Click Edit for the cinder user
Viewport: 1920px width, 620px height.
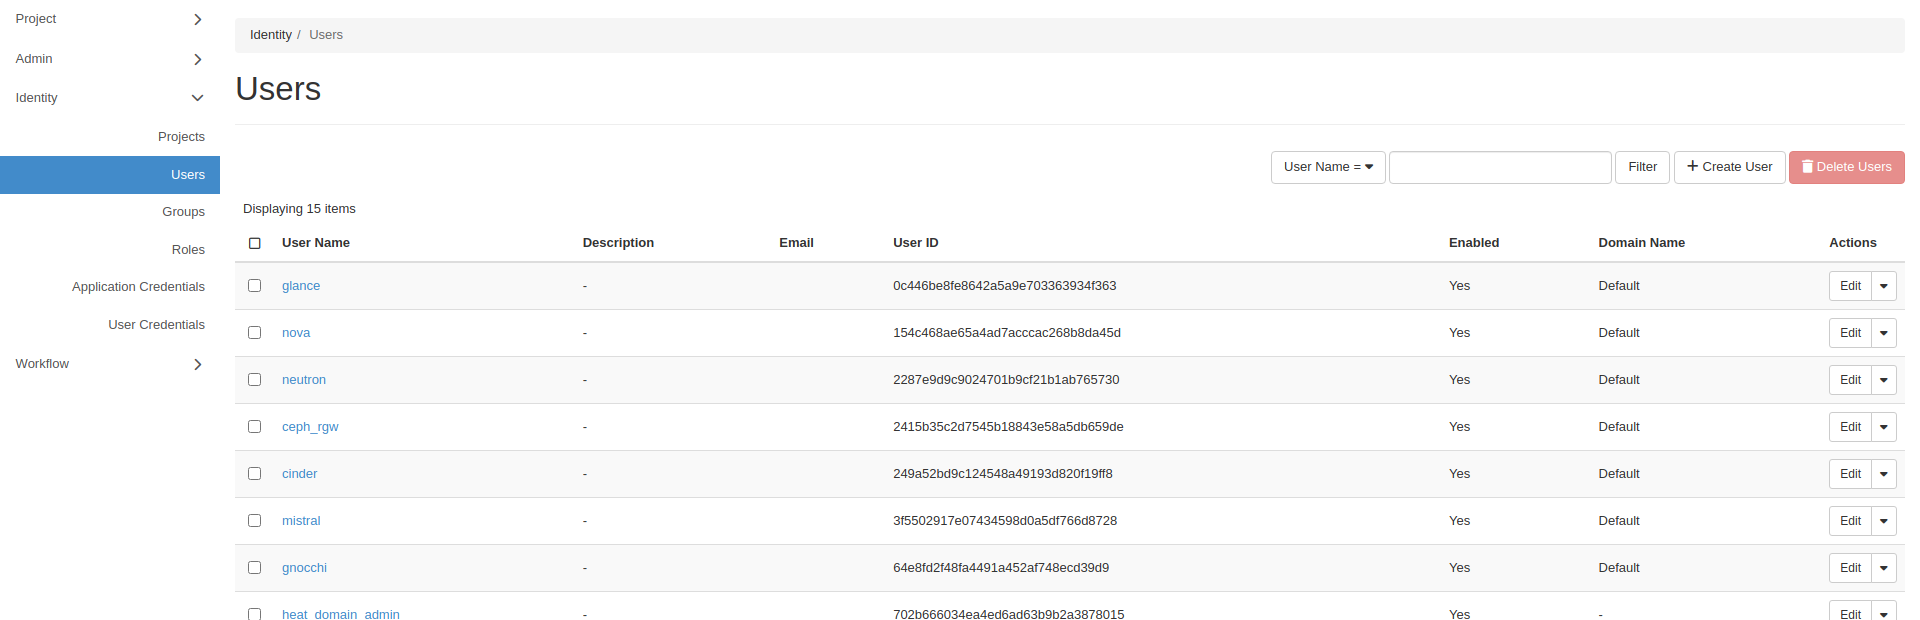[1850, 474]
